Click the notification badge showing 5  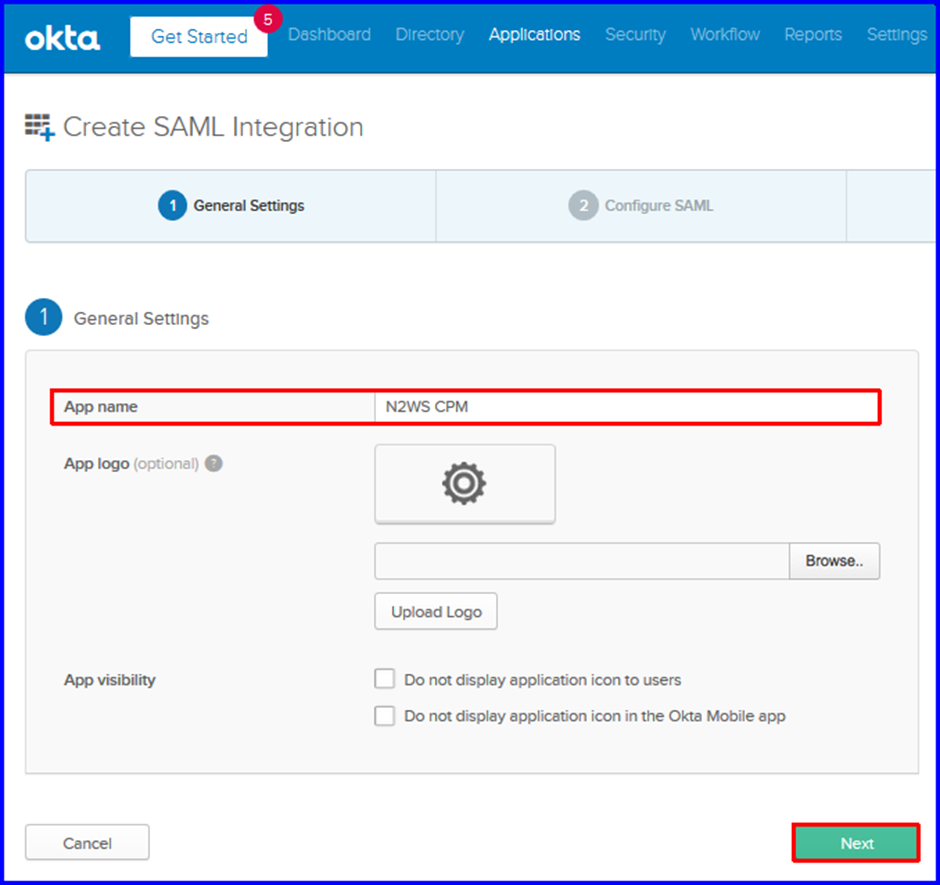268,19
